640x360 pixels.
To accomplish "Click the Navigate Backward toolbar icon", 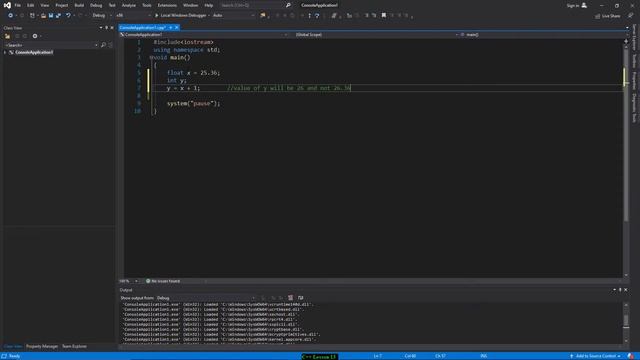I will click(x=10, y=16).
